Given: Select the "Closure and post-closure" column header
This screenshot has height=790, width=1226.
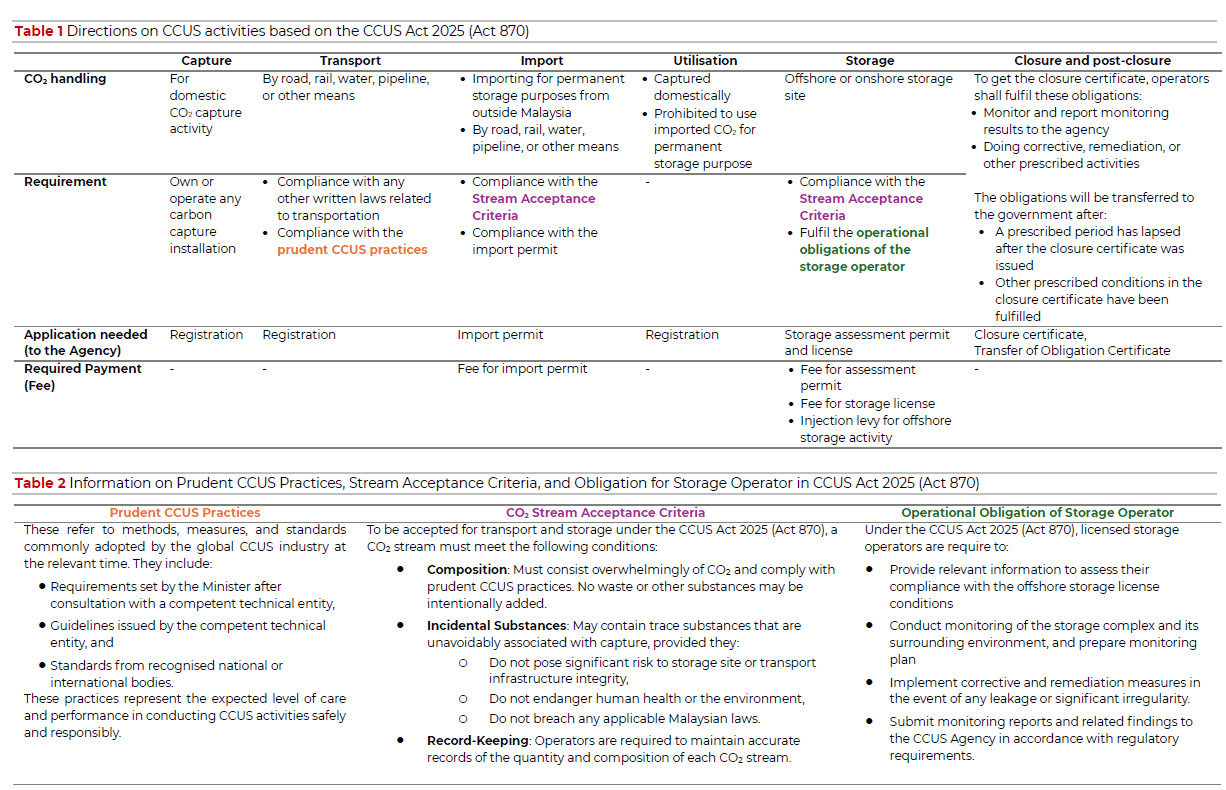Looking at the screenshot, I should (x=1092, y=61).
